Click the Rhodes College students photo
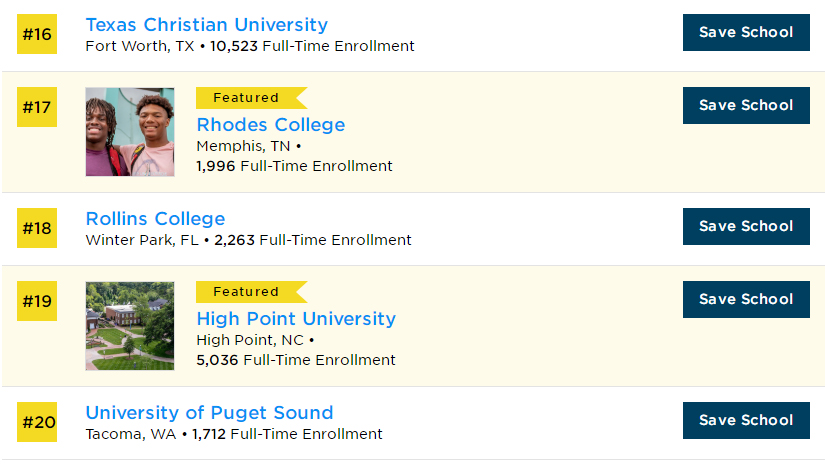The width and height of the screenshot is (827, 466). pyautogui.click(x=130, y=132)
